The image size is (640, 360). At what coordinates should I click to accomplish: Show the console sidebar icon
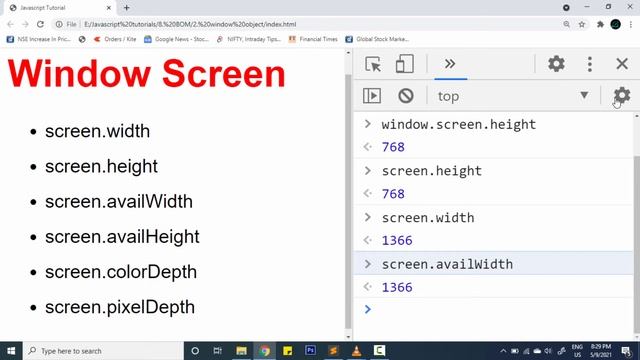pyautogui.click(x=372, y=96)
